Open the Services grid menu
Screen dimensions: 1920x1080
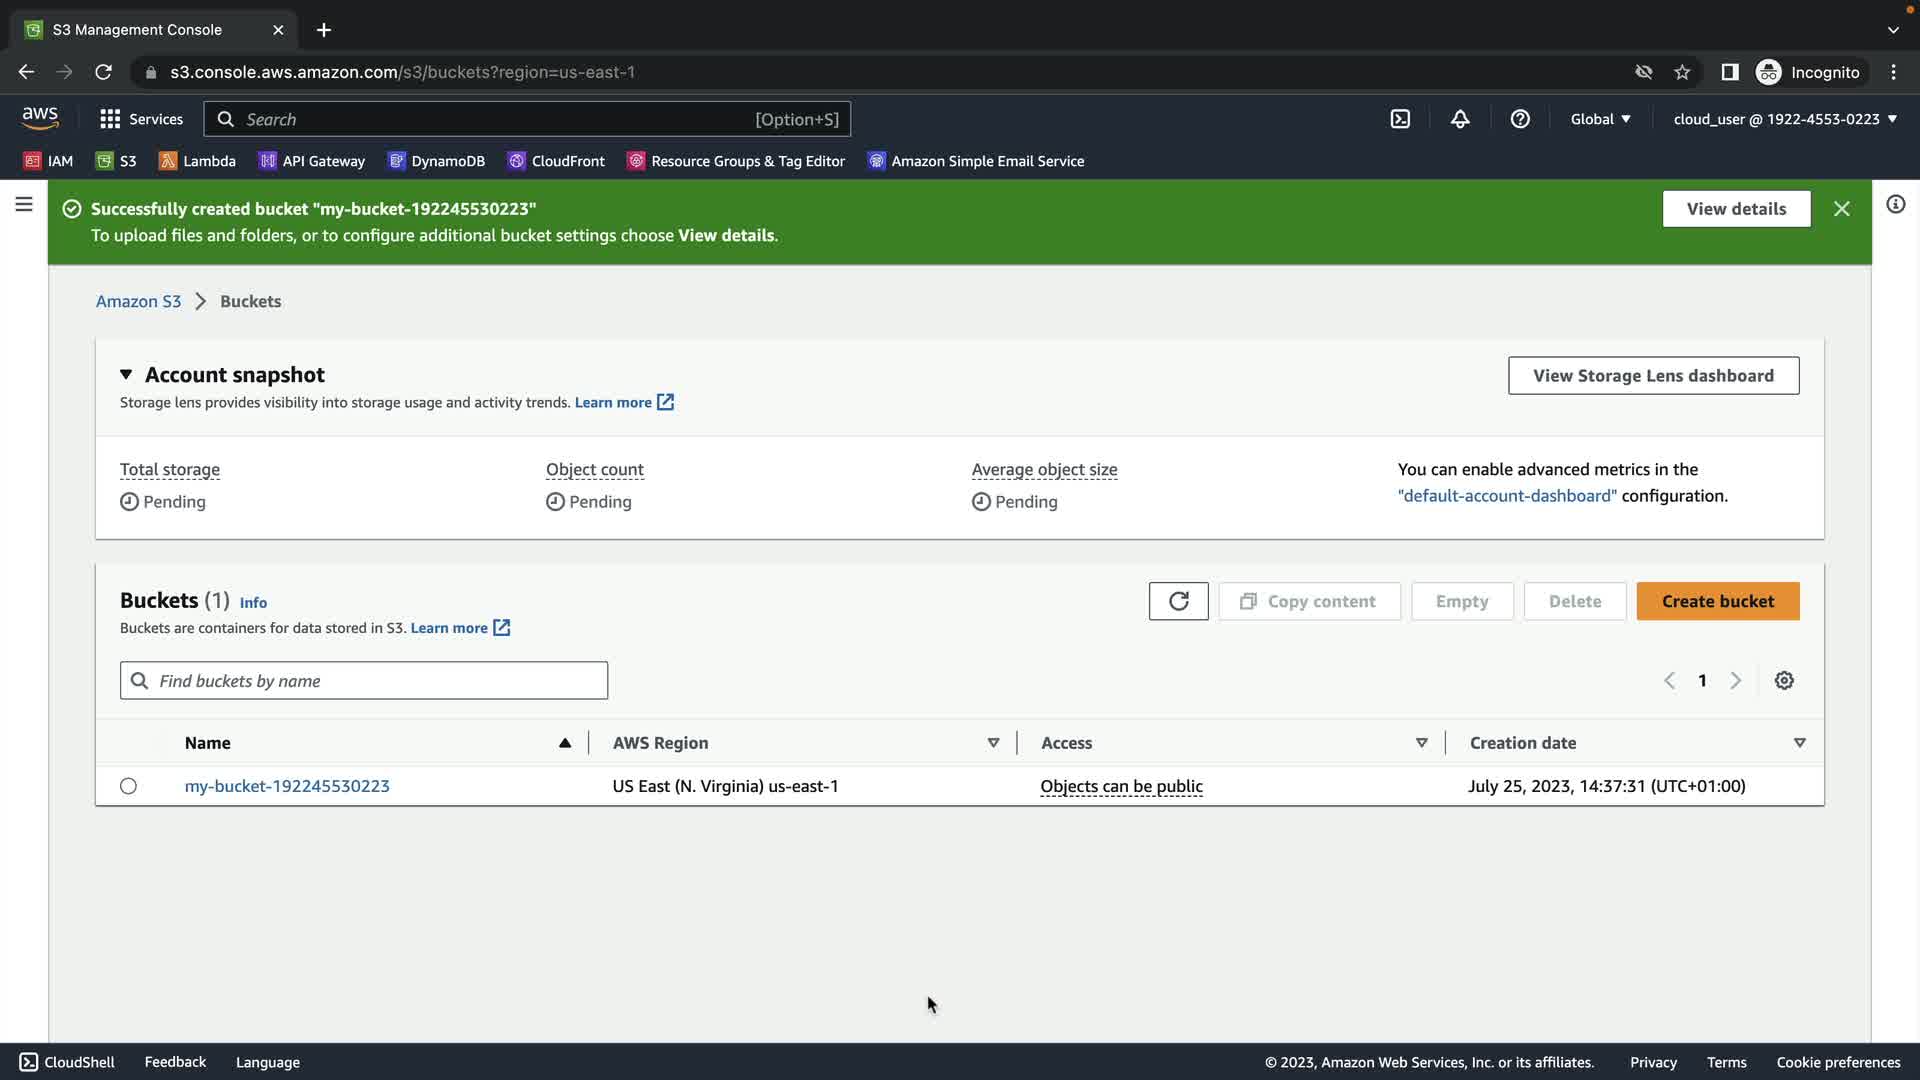141,119
